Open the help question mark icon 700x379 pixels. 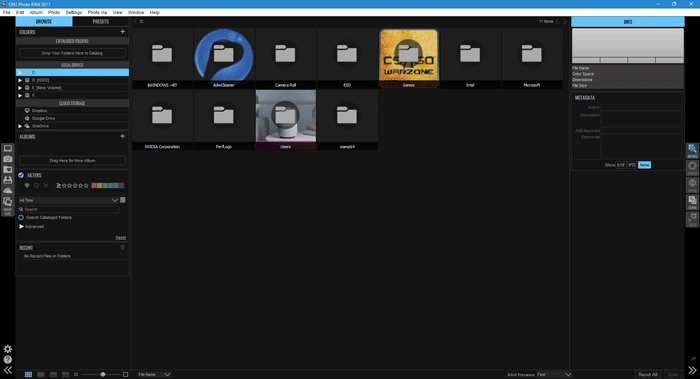8,359
